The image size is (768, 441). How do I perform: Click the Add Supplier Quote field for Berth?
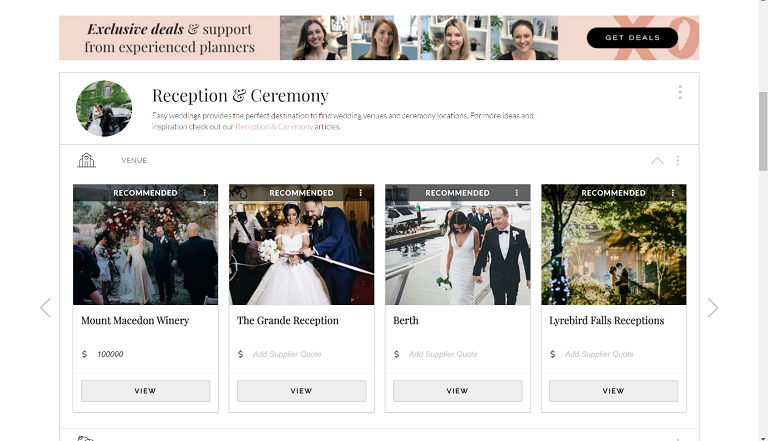pyautogui.click(x=443, y=354)
